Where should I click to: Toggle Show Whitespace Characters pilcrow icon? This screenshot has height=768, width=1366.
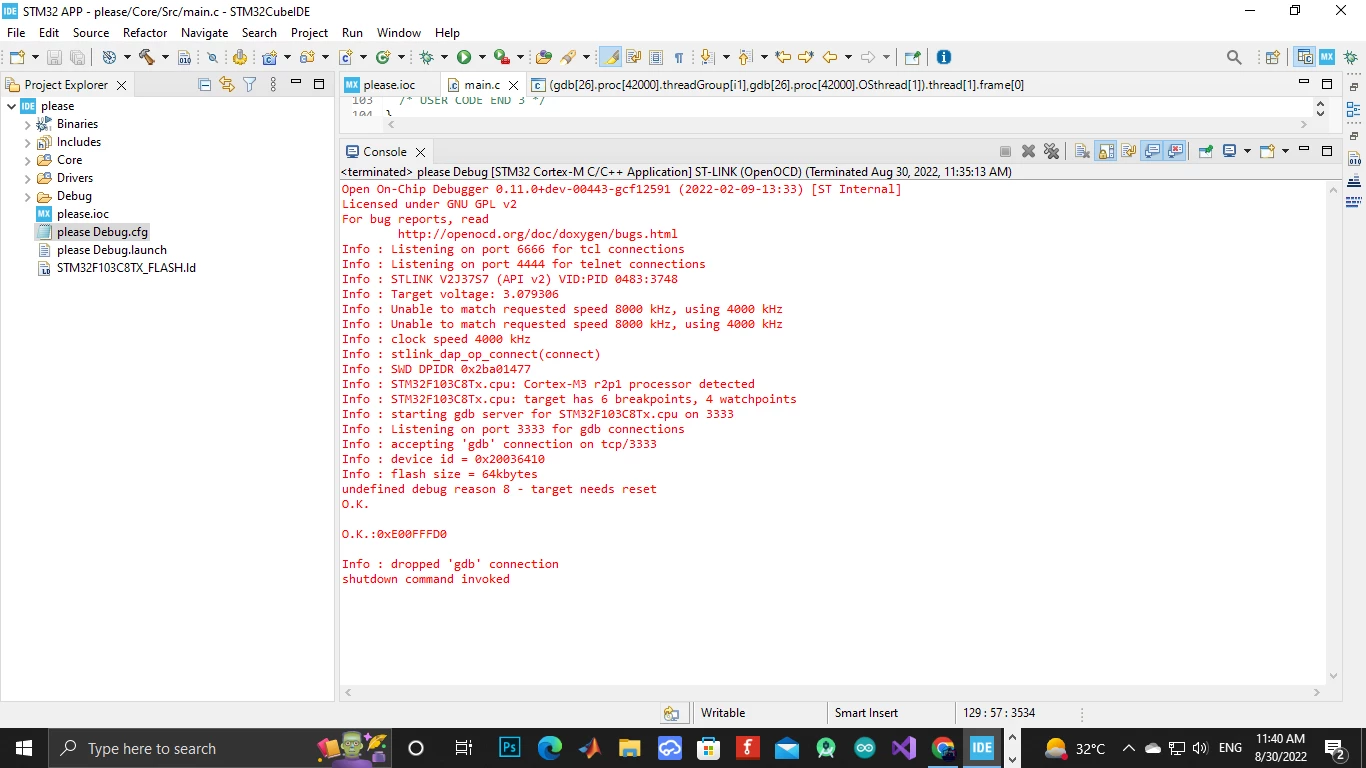coord(679,58)
